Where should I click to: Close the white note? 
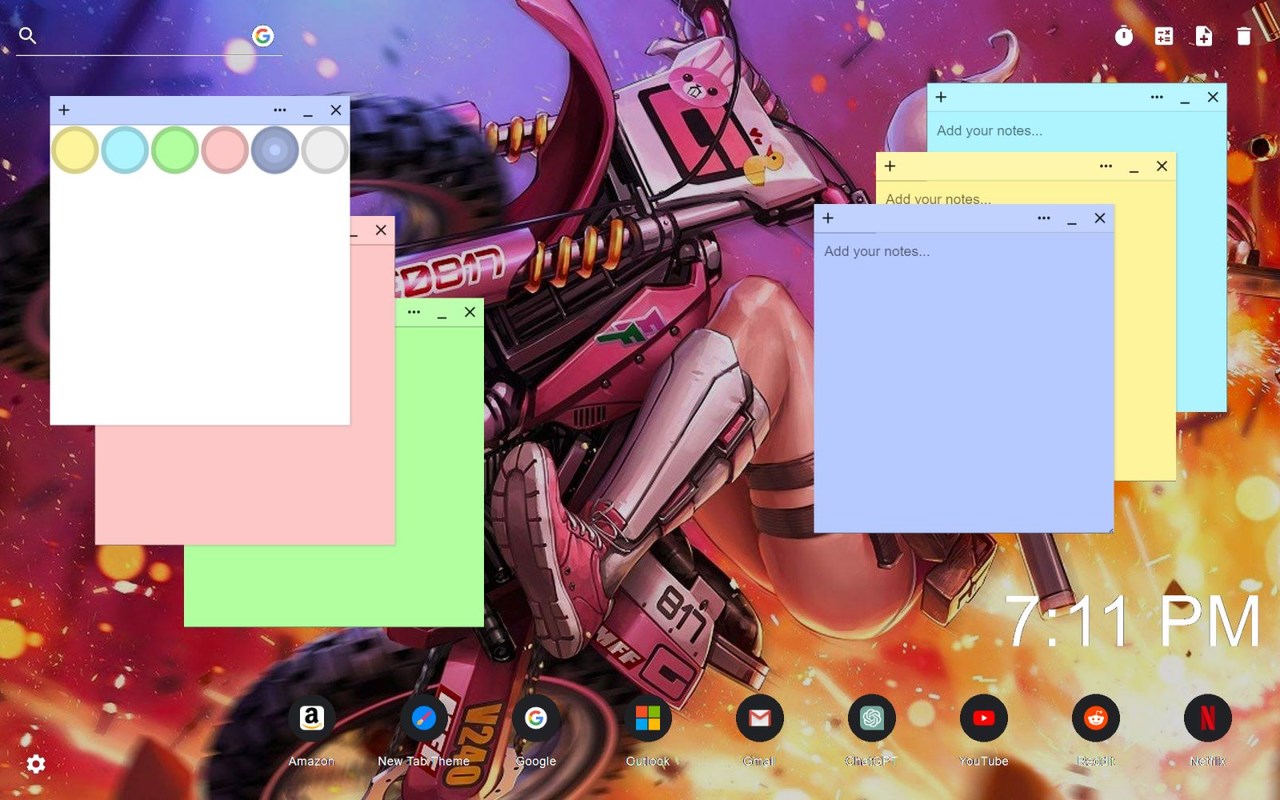[336, 110]
